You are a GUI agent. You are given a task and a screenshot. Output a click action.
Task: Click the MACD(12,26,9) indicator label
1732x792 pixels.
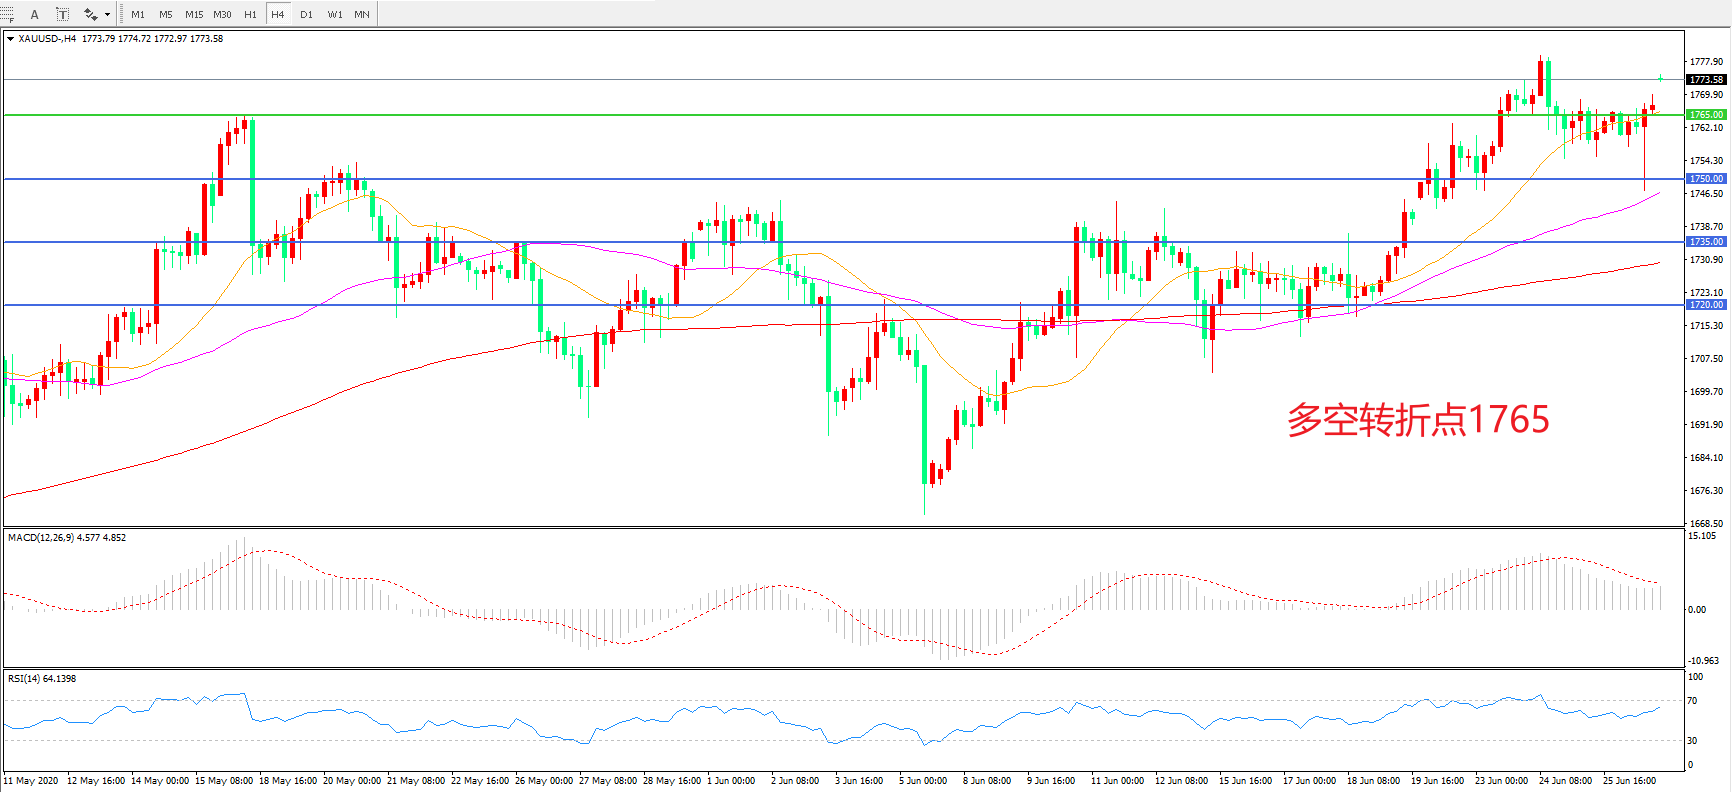tap(66, 538)
